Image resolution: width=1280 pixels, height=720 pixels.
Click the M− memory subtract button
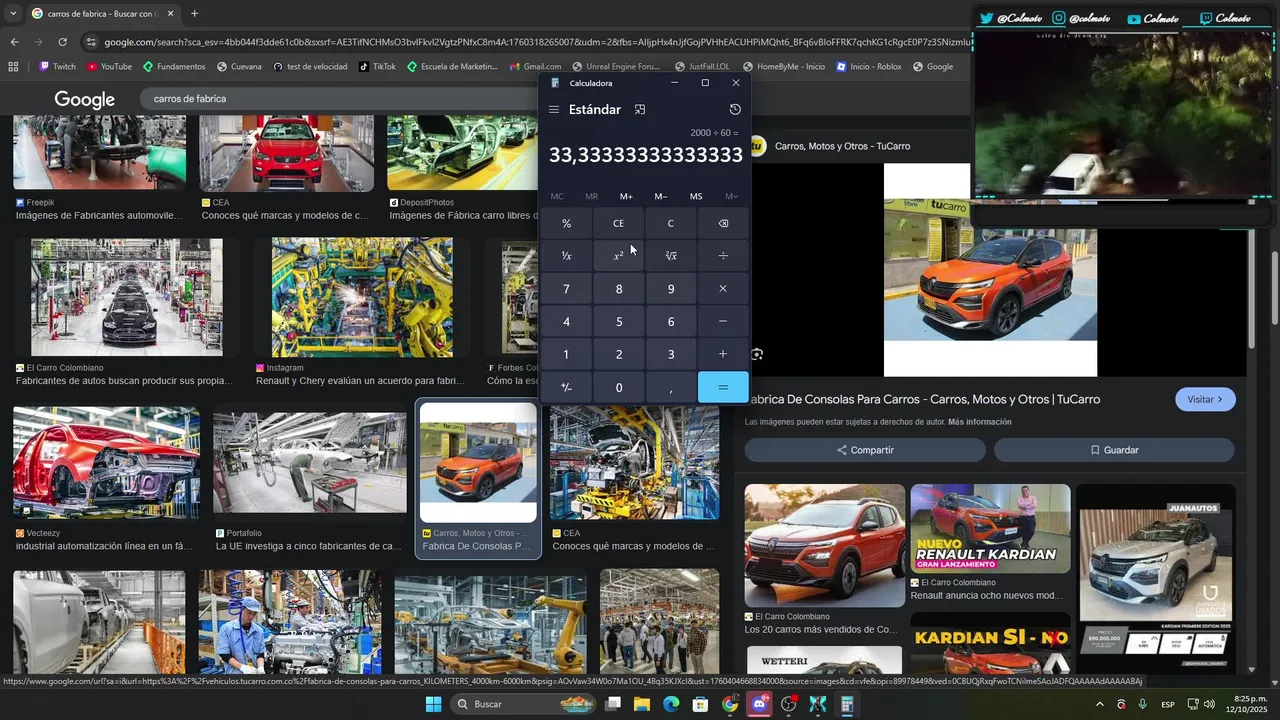[x=661, y=196]
